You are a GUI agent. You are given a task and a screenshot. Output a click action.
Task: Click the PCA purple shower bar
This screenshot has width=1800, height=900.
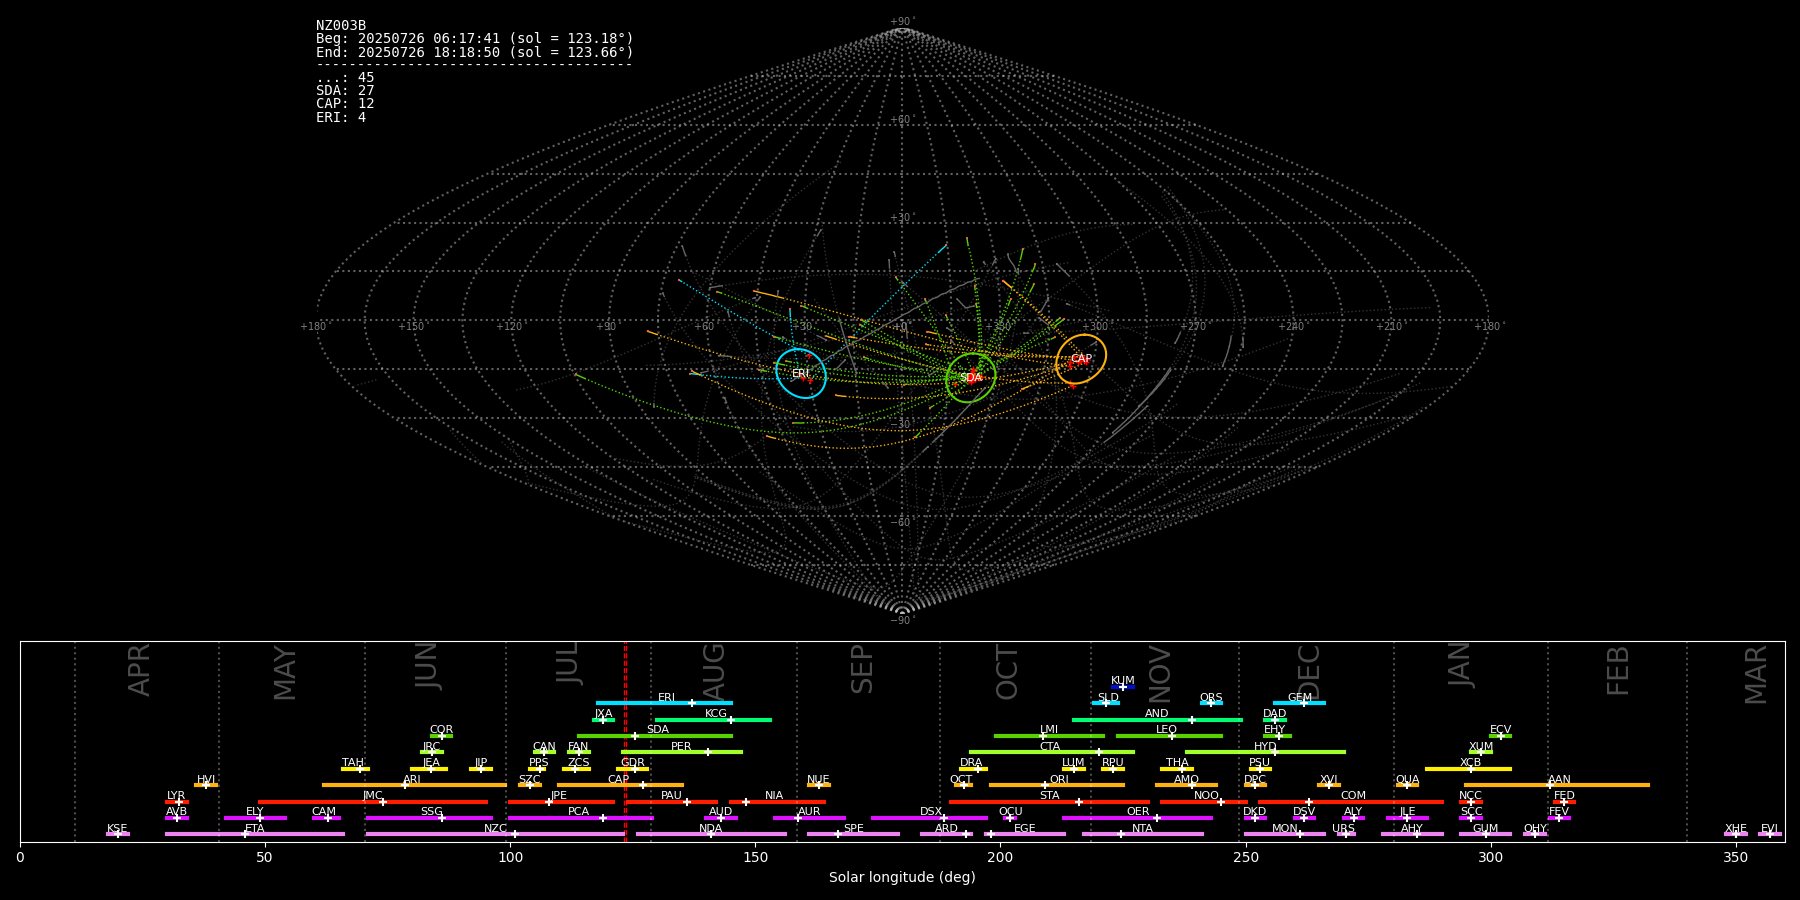click(x=580, y=818)
